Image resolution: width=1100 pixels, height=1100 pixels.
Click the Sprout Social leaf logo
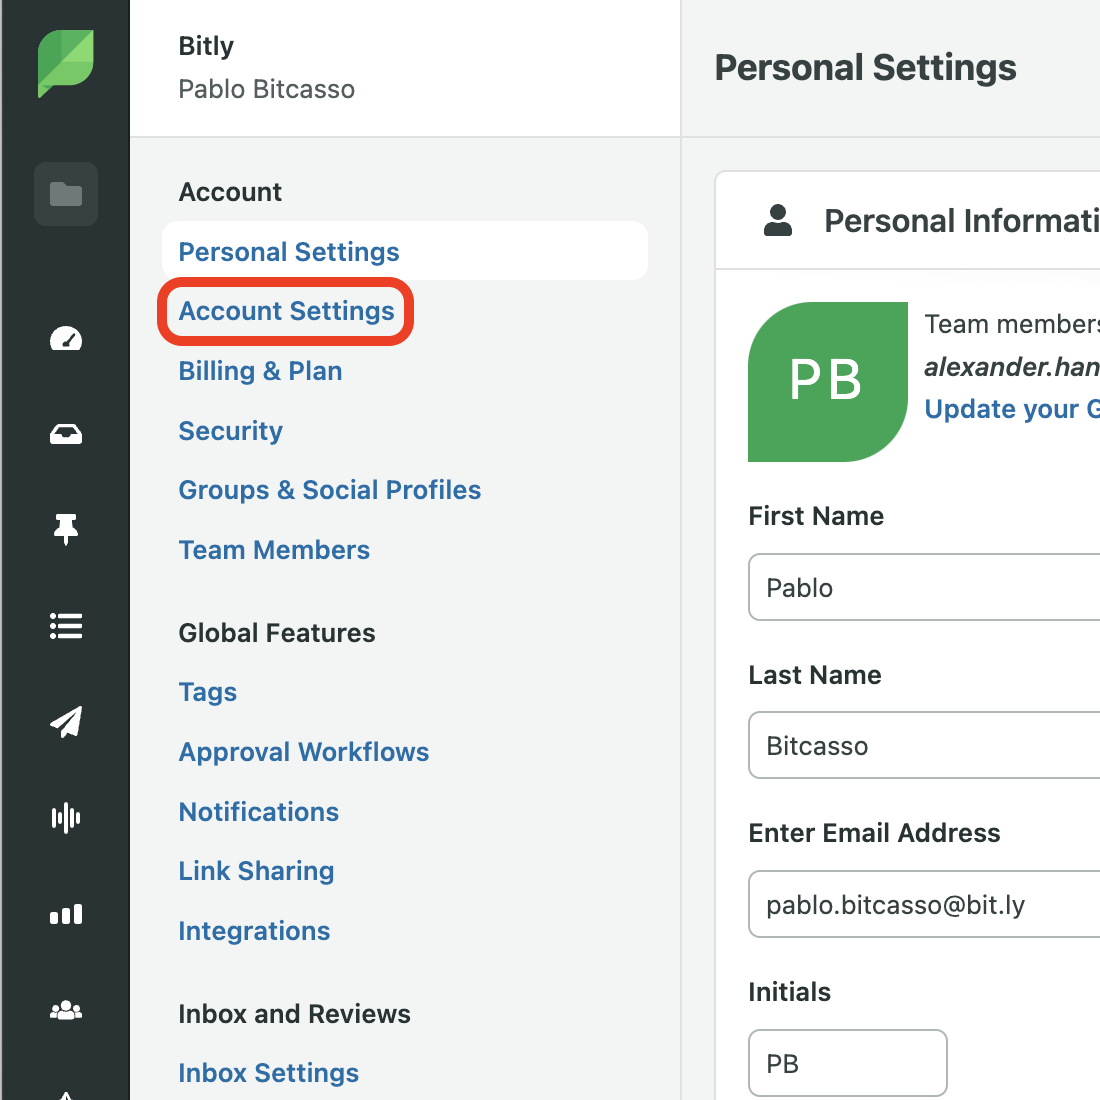(65, 63)
